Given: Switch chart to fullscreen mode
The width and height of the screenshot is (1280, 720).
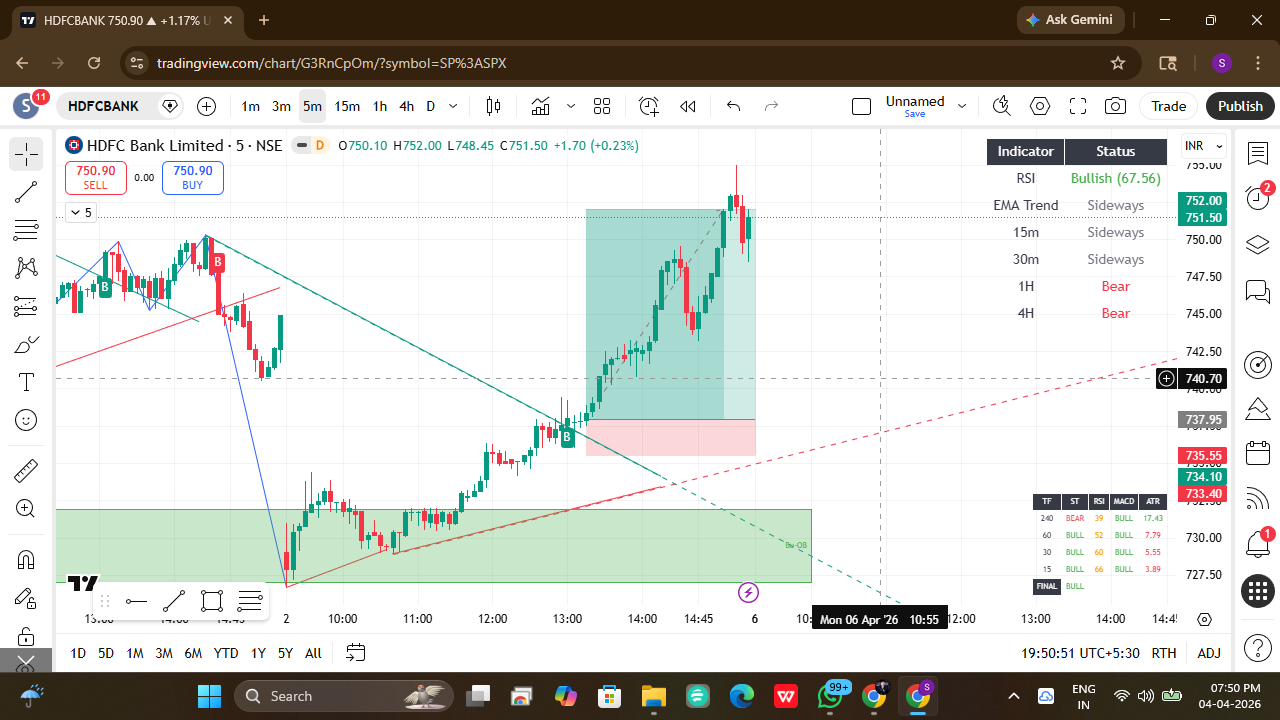Looking at the screenshot, I should pos(1078,106).
